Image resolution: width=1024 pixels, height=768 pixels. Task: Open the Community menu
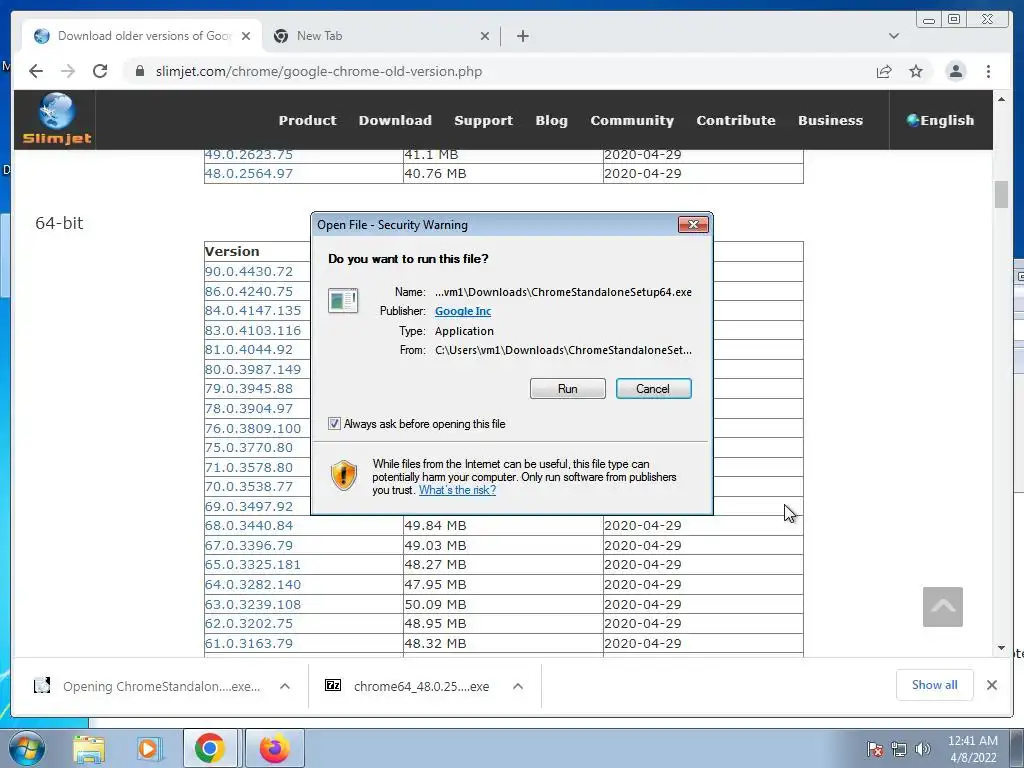[632, 120]
